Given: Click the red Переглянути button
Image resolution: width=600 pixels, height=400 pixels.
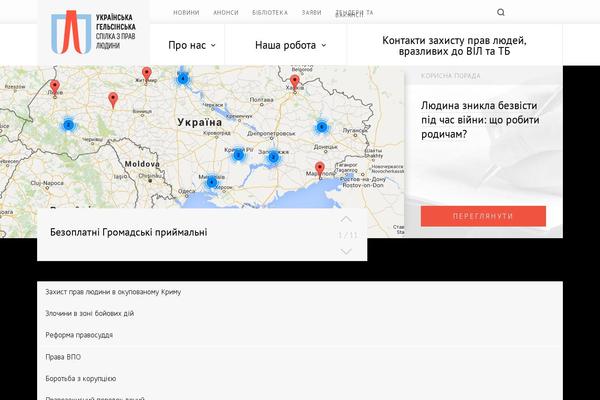Looking at the screenshot, I should (483, 216).
